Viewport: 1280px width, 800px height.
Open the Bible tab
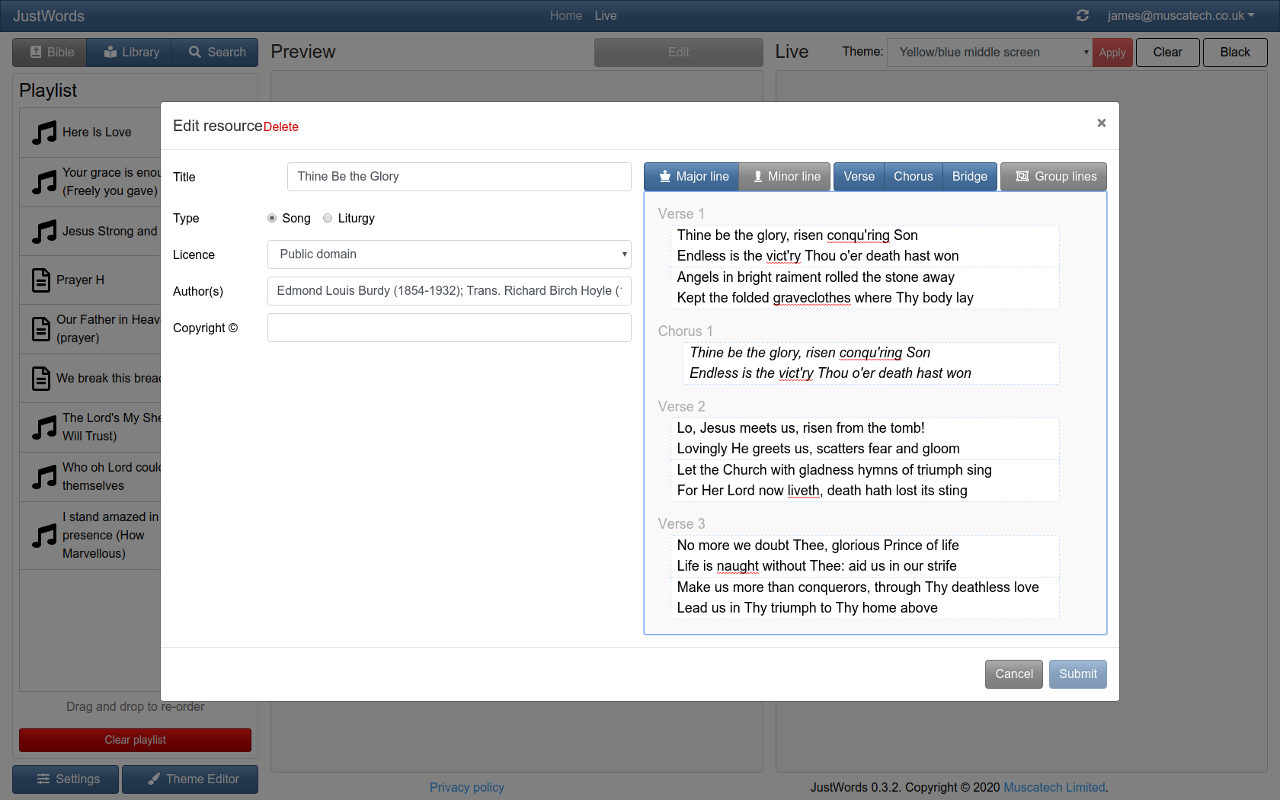[x=50, y=52]
